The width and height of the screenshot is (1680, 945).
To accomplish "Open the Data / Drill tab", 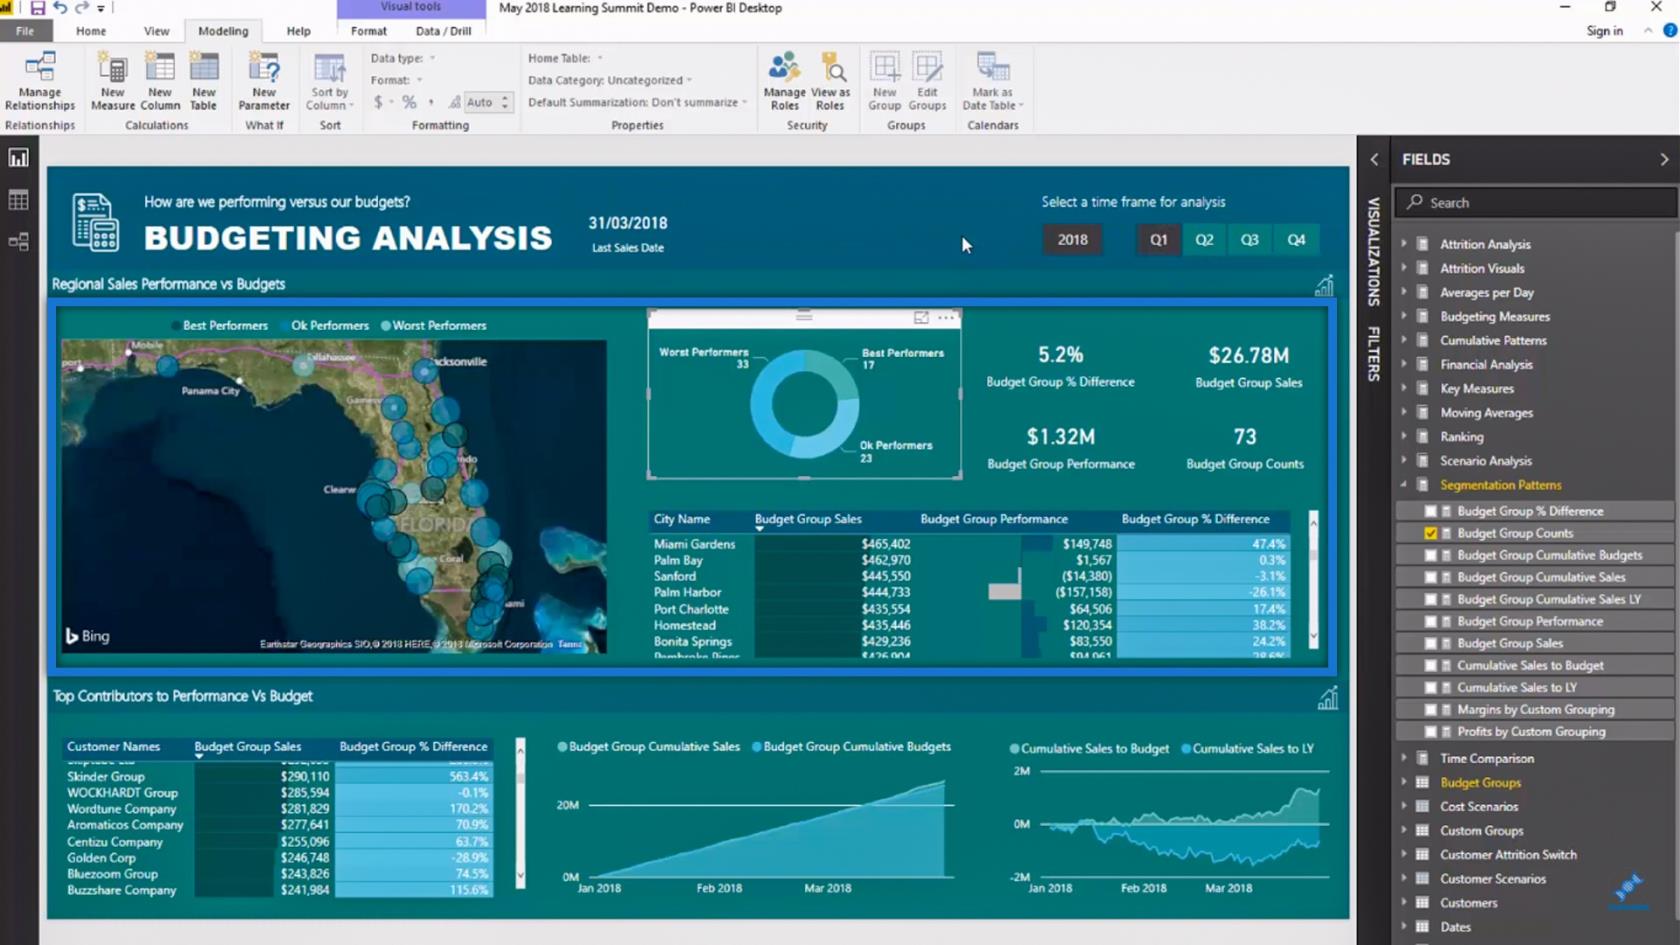I will (443, 31).
